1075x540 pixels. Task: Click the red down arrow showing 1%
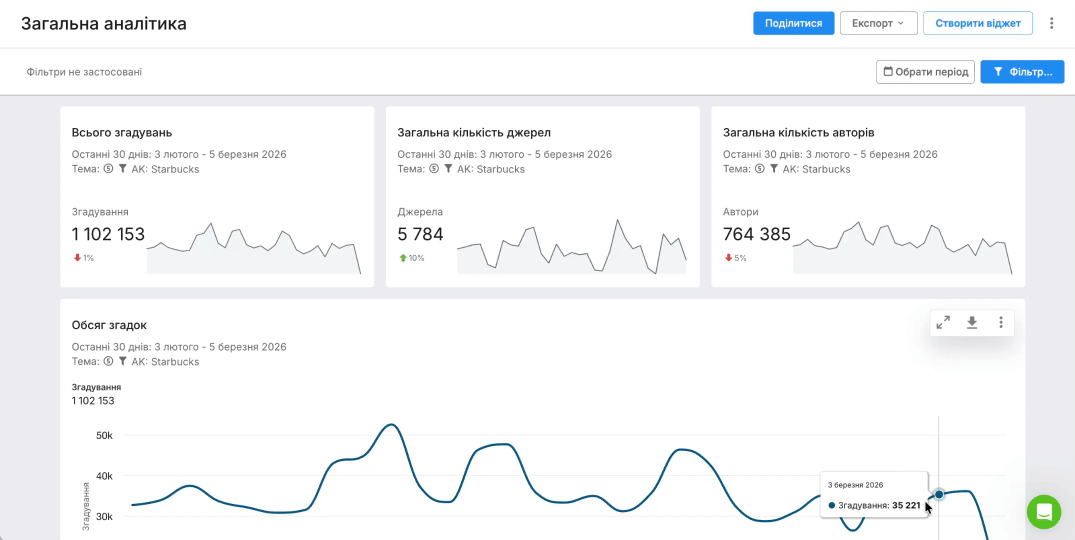point(77,258)
